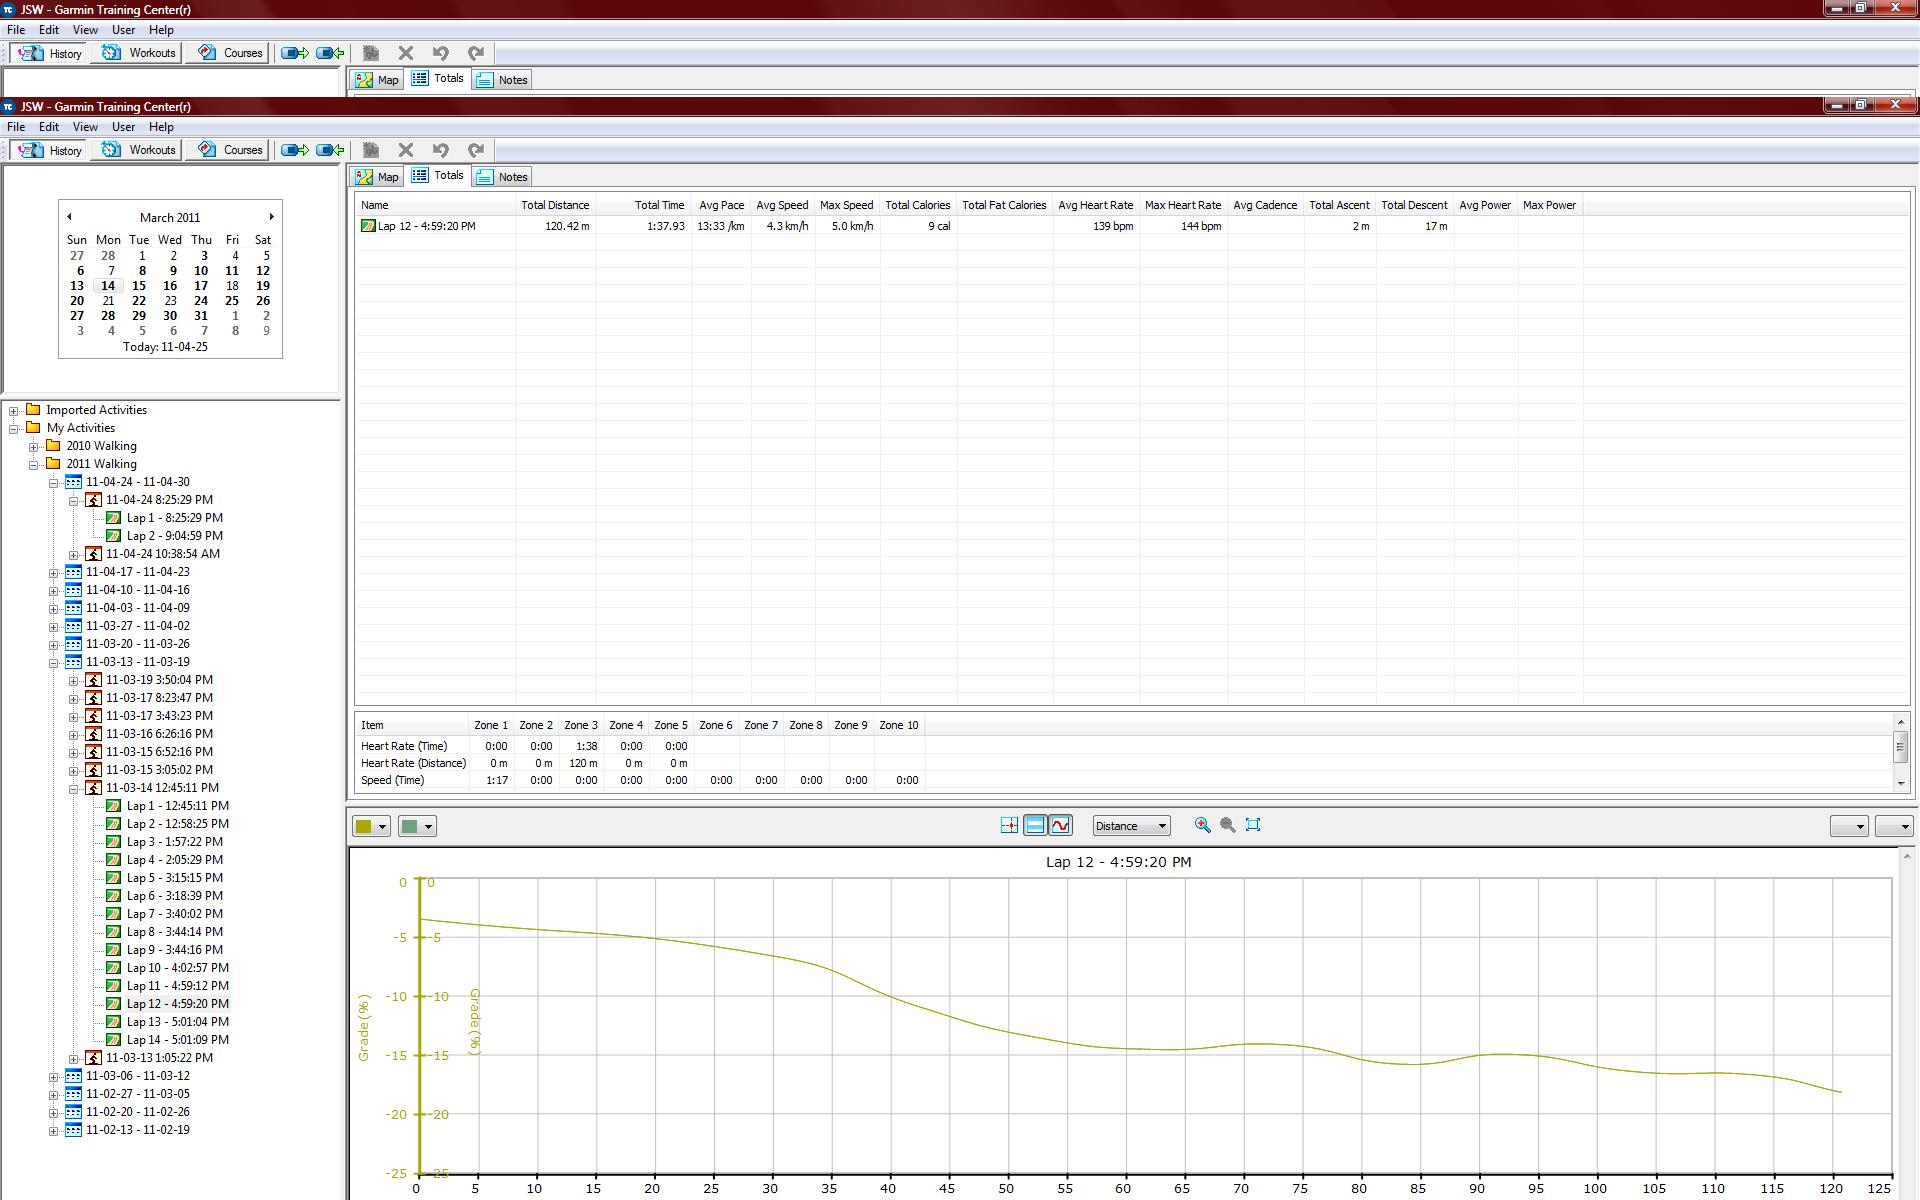Image resolution: width=1920 pixels, height=1200 pixels.
Task: Click the Max Speed column header
Action: pos(846,205)
